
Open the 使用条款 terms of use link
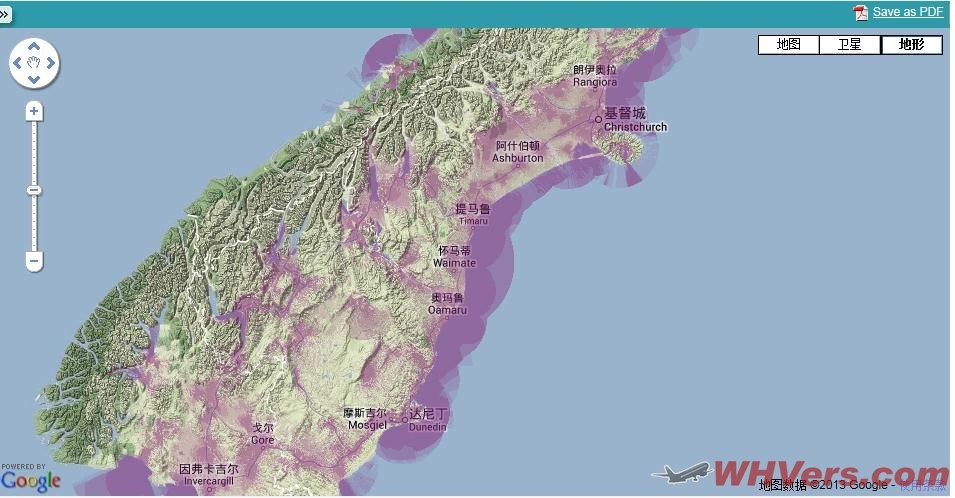(x=921, y=486)
